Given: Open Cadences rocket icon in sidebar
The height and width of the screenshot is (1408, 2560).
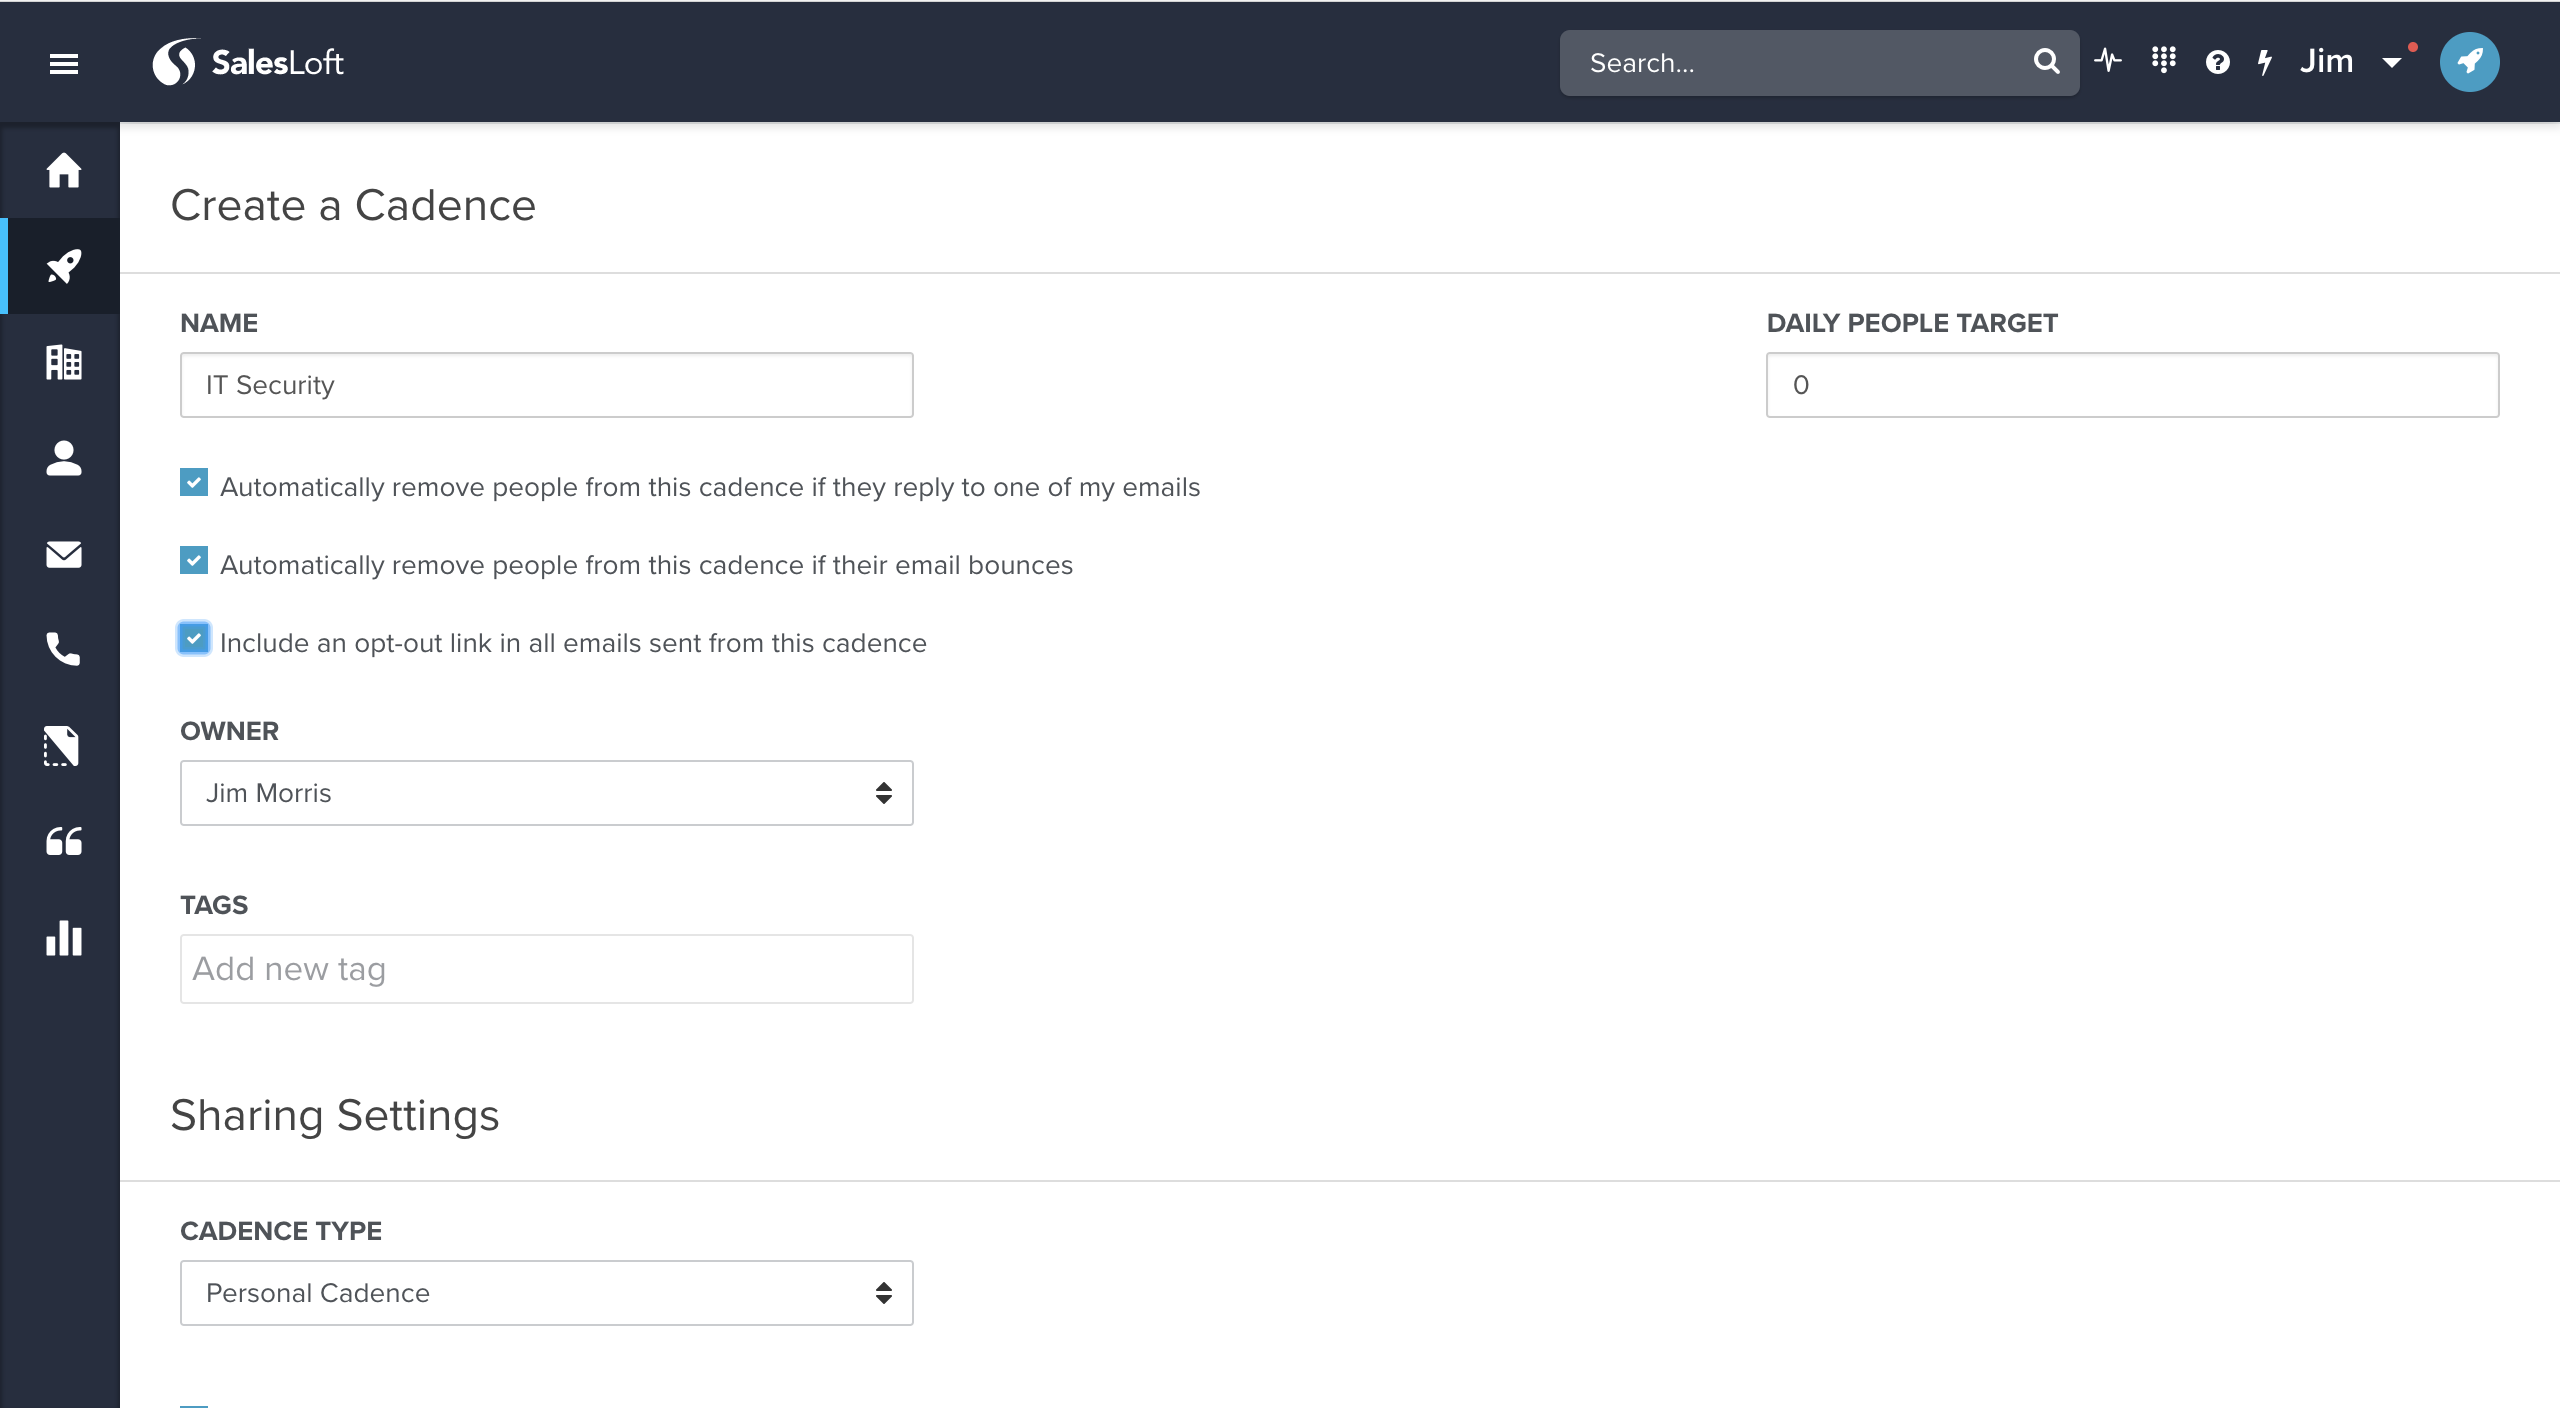Looking at the screenshot, I should [63, 266].
